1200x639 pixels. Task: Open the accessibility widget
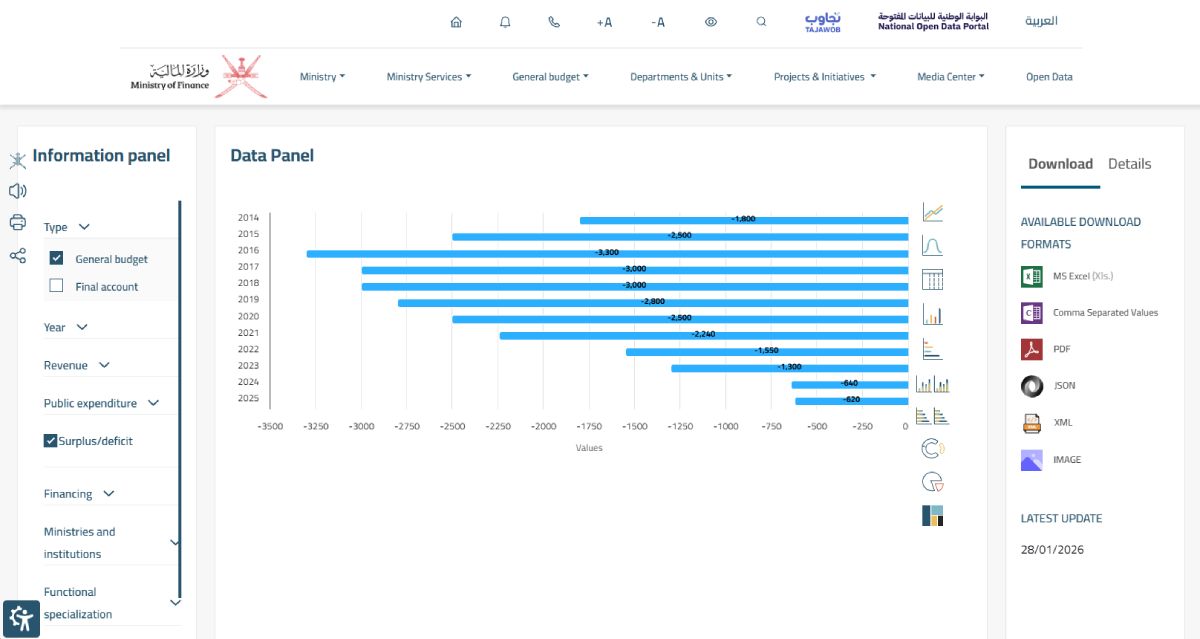click(21, 619)
